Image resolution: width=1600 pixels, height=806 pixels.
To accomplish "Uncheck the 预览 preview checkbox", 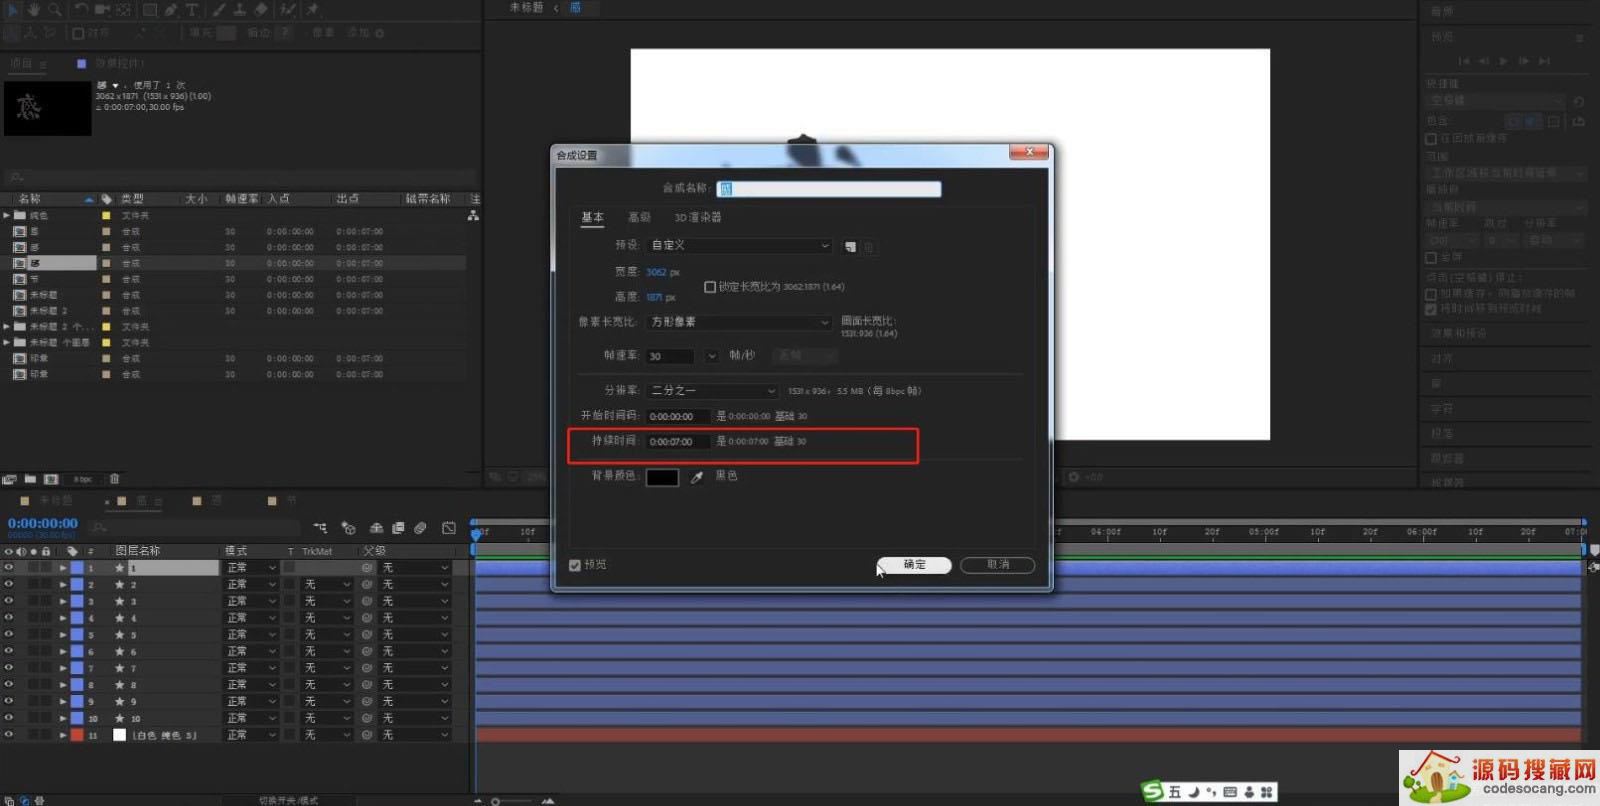I will [575, 565].
